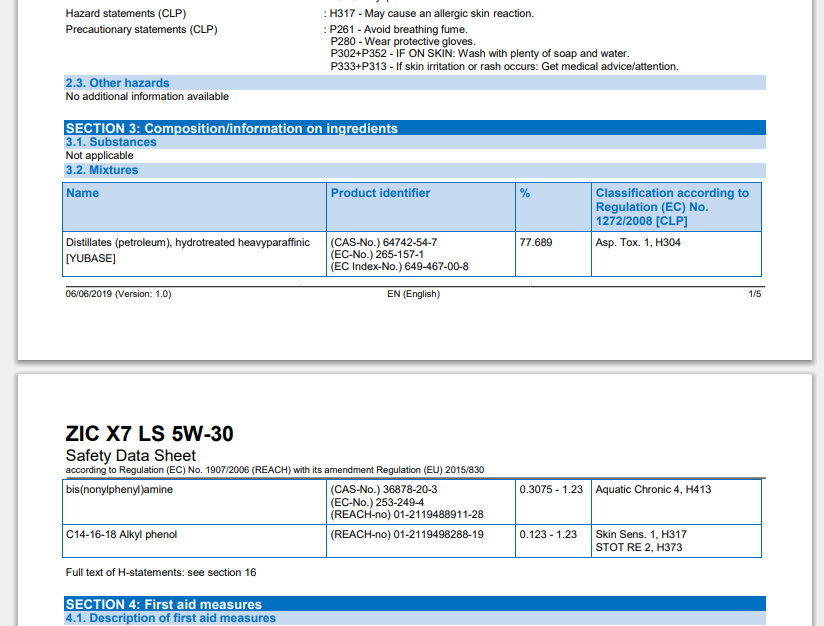Click EC Index-No. 649-467-00-8 identifier
Screen dimensions: 824x626
click(x=399, y=266)
